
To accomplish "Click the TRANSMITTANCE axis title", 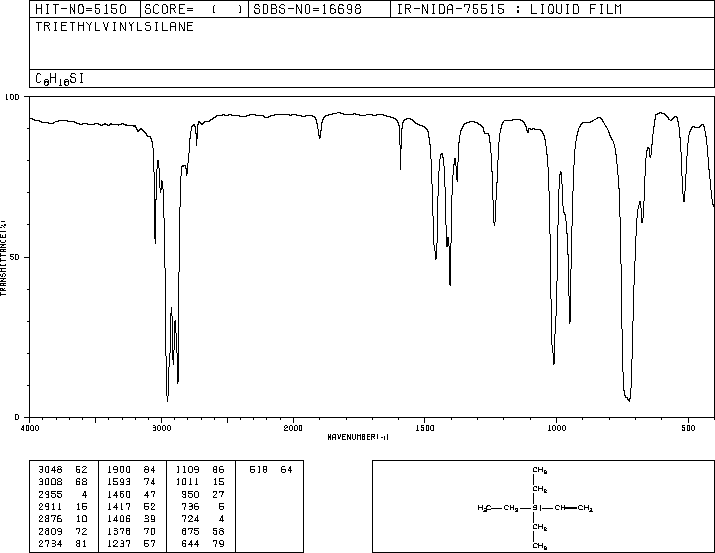I will click(x=4, y=258).
